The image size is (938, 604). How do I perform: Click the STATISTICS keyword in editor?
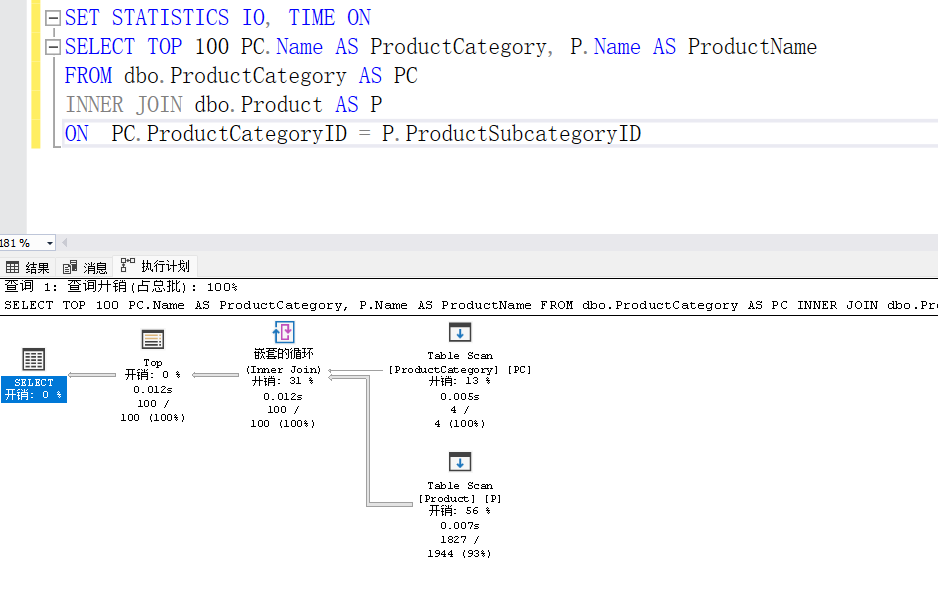pos(170,17)
